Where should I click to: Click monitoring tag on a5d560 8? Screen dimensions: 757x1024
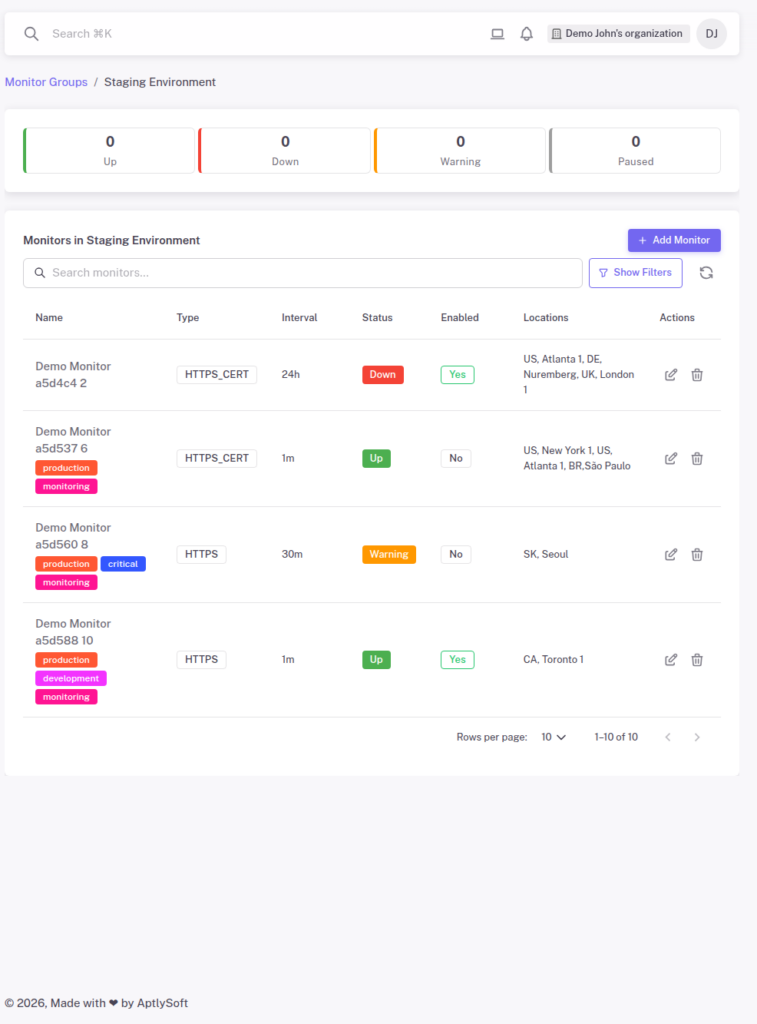click(x=66, y=583)
